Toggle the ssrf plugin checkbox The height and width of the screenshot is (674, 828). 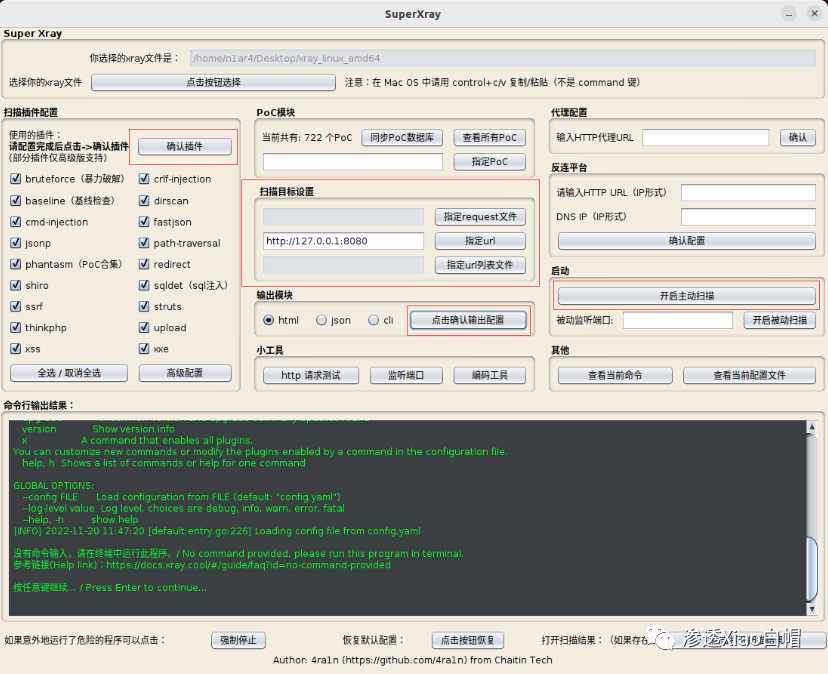(x=15, y=306)
